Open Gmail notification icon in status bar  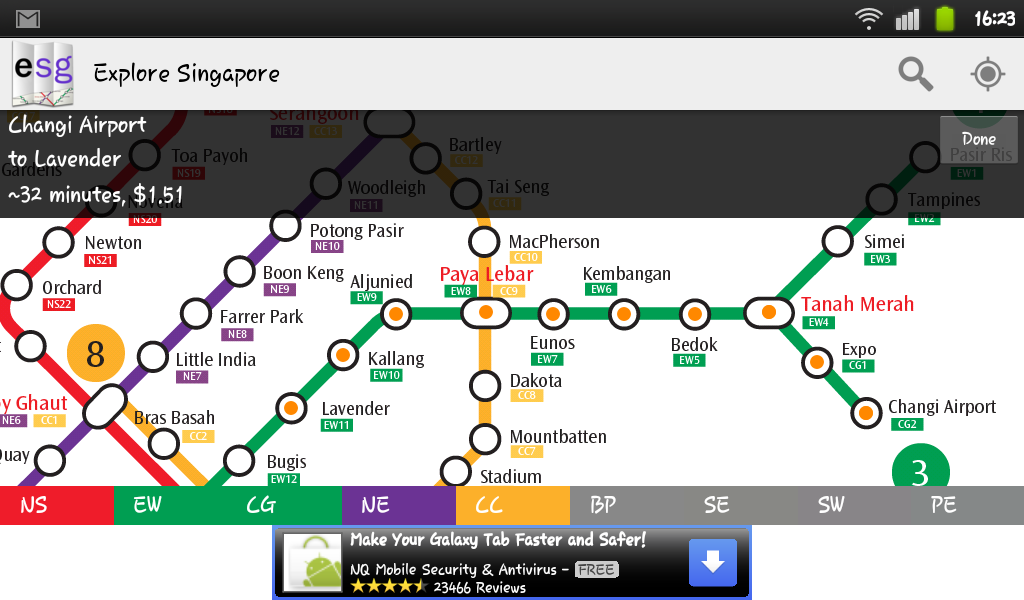(x=28, y=19)
